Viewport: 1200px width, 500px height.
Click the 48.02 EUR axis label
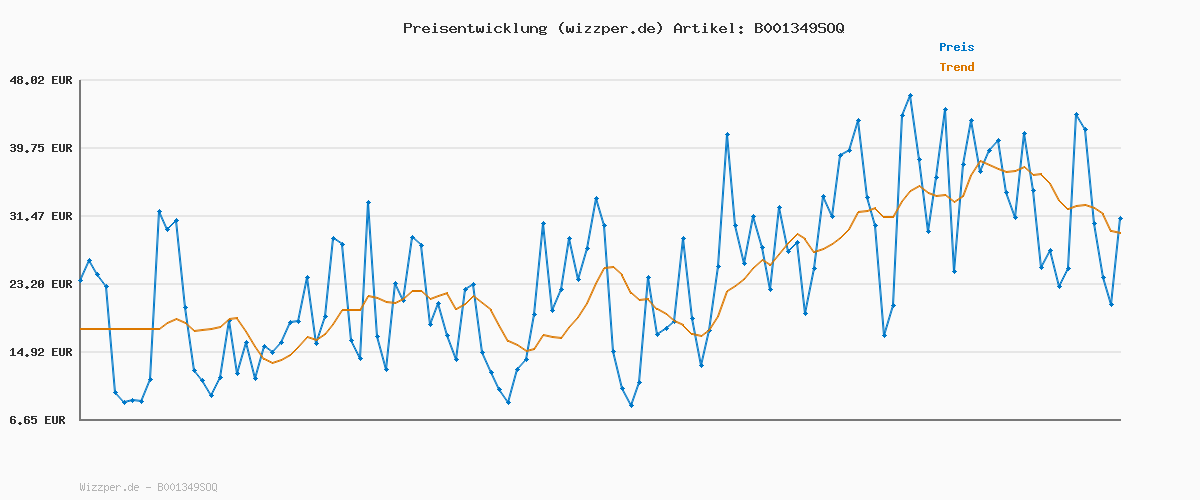(41, 80)
